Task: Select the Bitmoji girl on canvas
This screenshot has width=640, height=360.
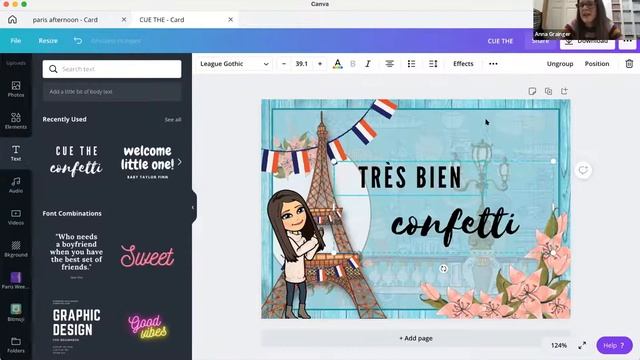Action: [x=295, y=253]
